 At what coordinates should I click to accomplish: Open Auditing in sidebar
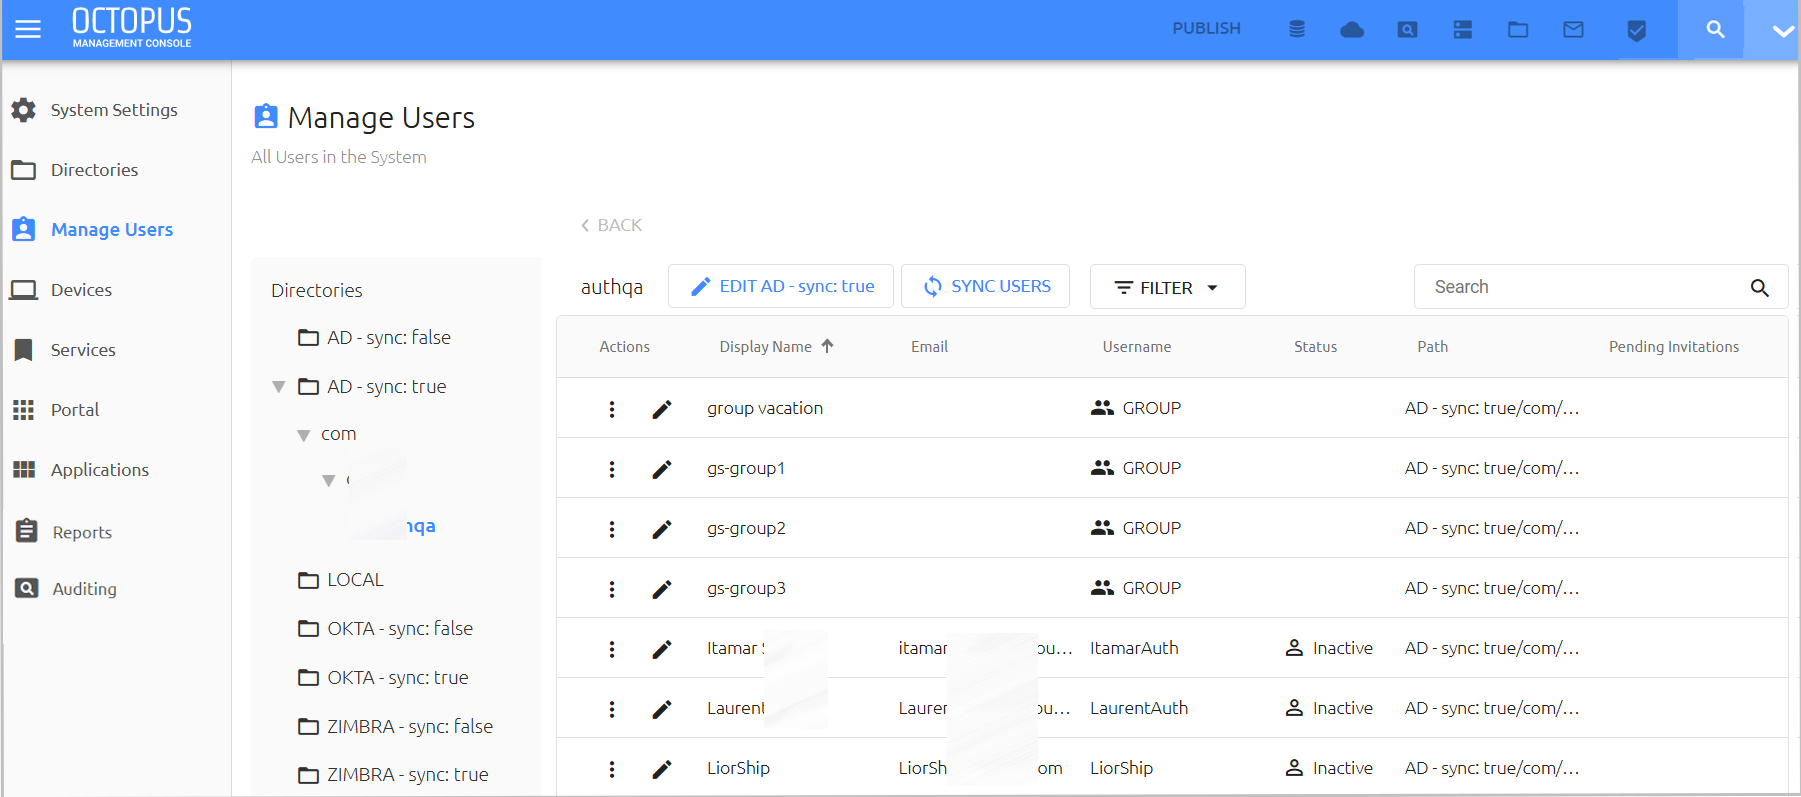click(x=65, y=589)
